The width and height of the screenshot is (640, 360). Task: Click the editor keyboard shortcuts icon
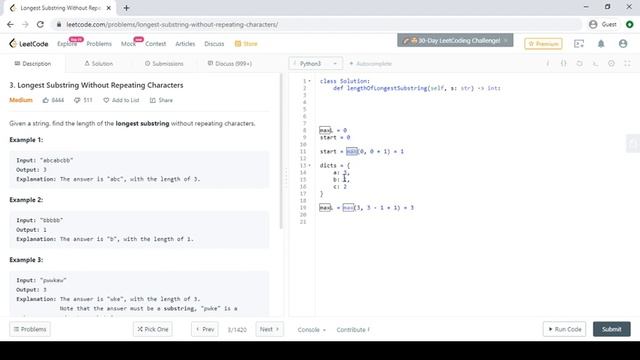[x=596, y=64]
